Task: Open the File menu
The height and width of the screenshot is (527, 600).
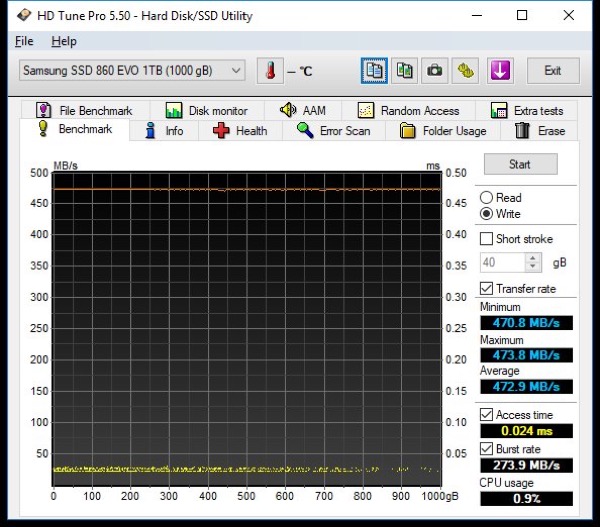Action: [x=24, y=41]
